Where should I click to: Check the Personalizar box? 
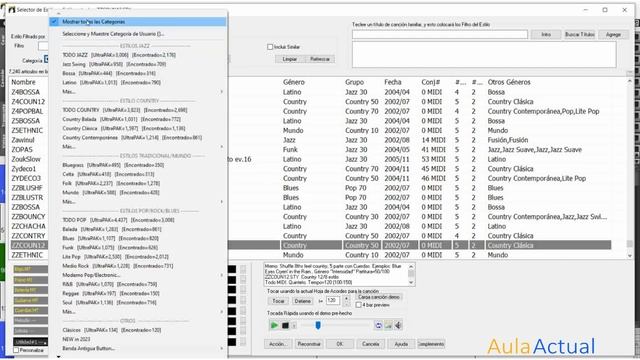pyautogui.click(x=16, y=350)
